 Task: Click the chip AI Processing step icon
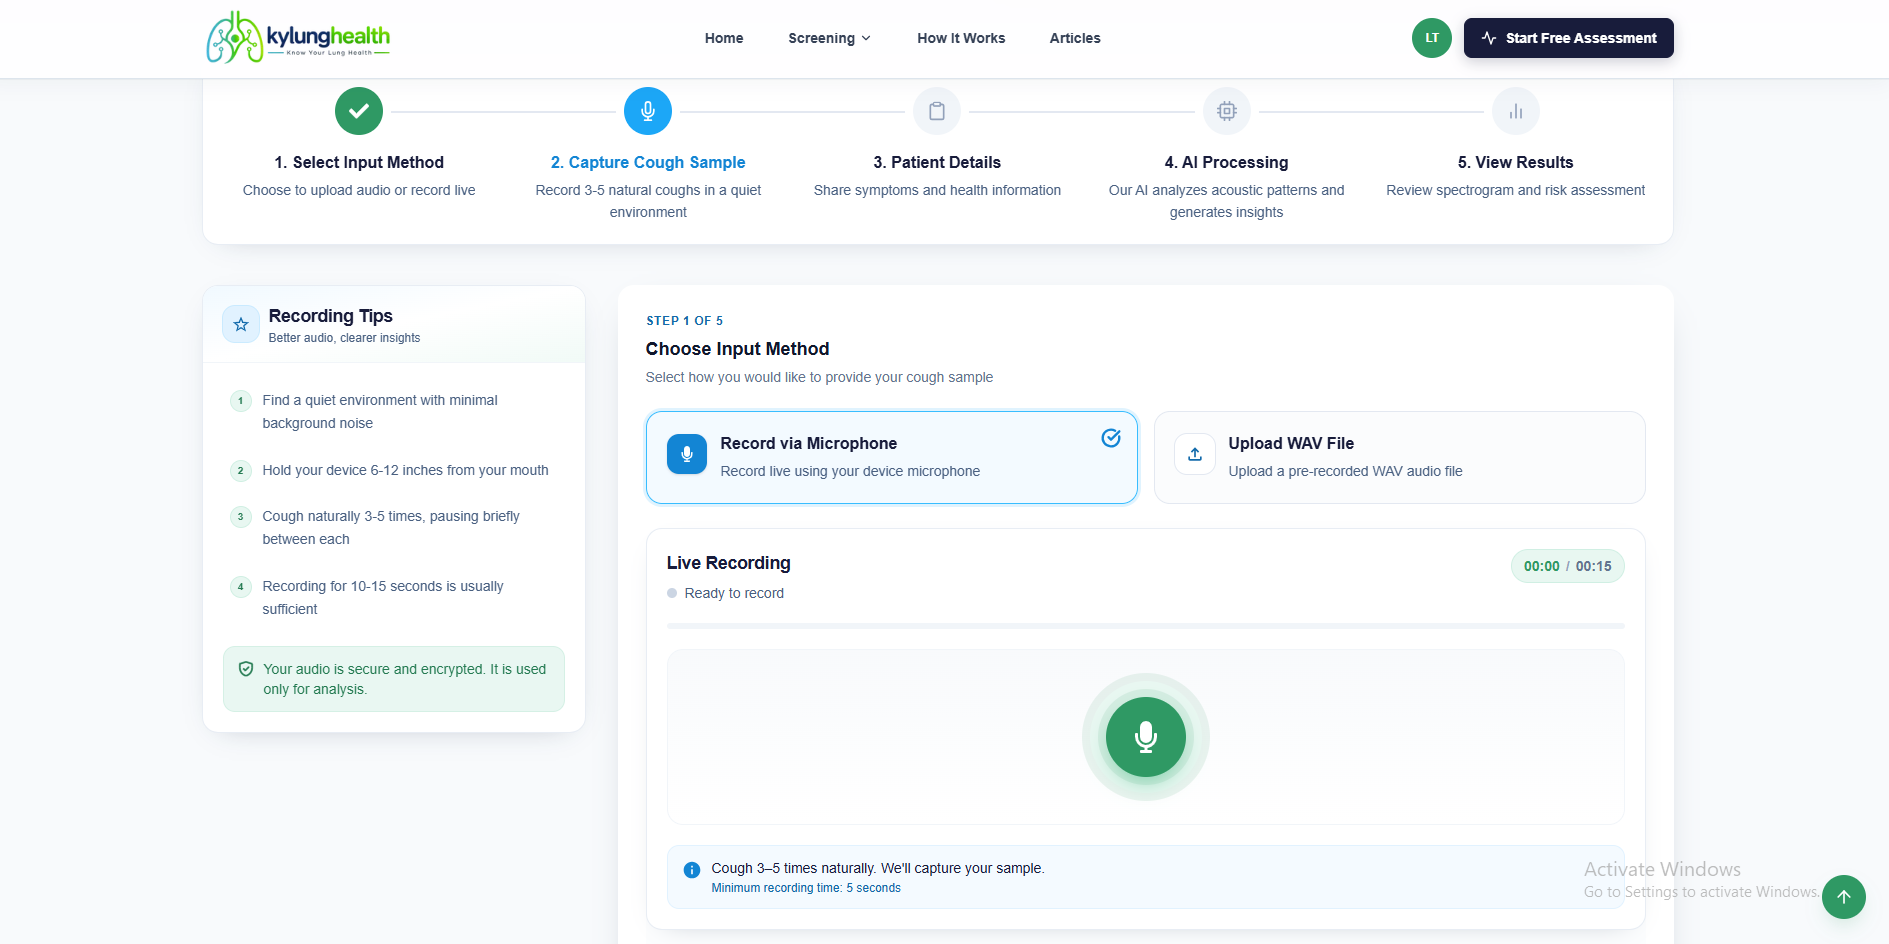click(x=1227, y=111)
